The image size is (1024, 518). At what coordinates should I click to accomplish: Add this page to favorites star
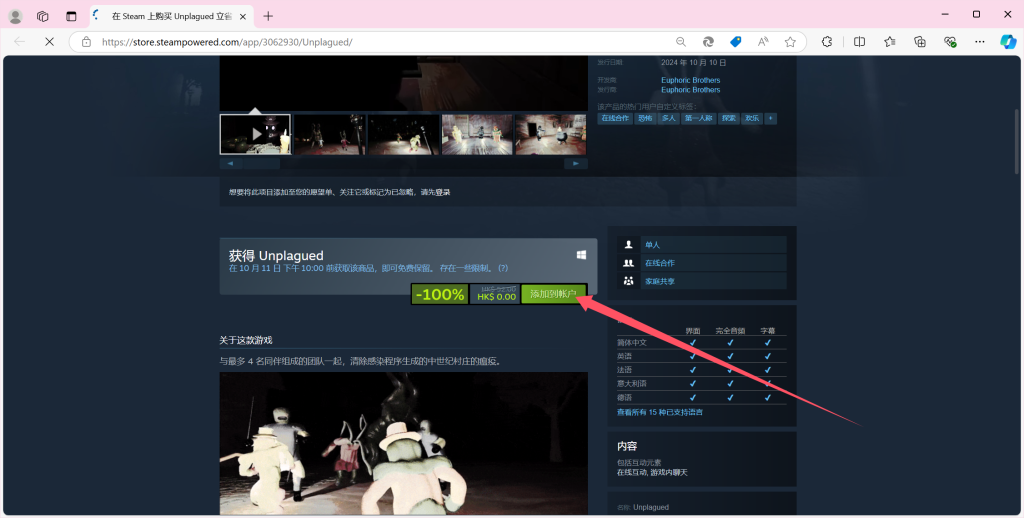click(x=790, y=42)
